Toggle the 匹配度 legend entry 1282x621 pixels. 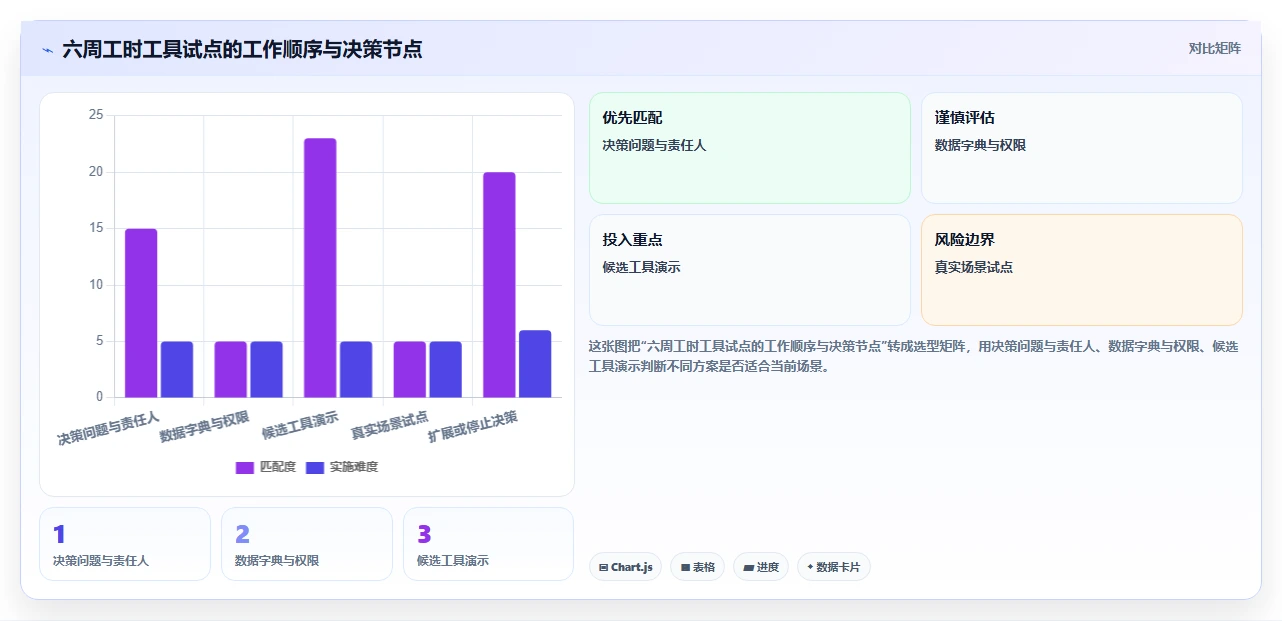(x=266, y=467)
